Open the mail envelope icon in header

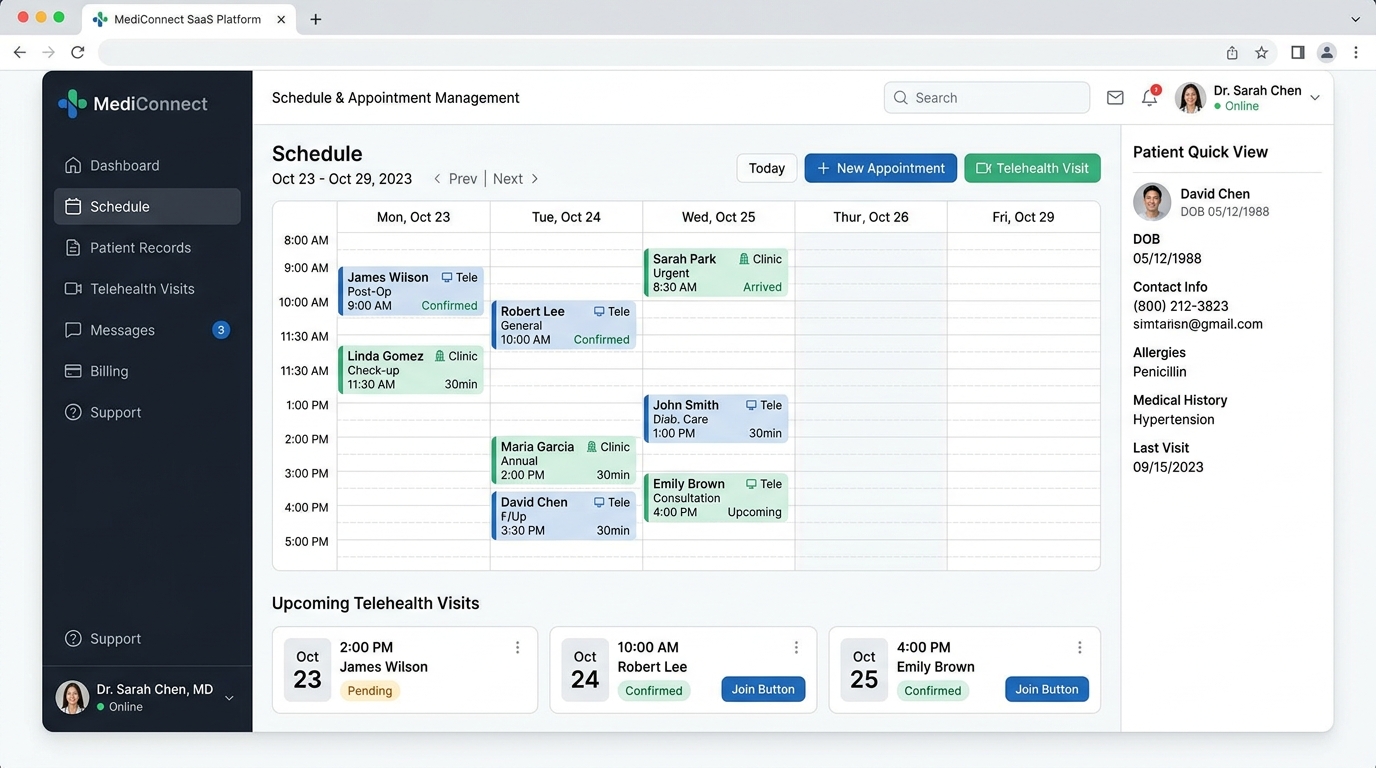(1115, 98)
